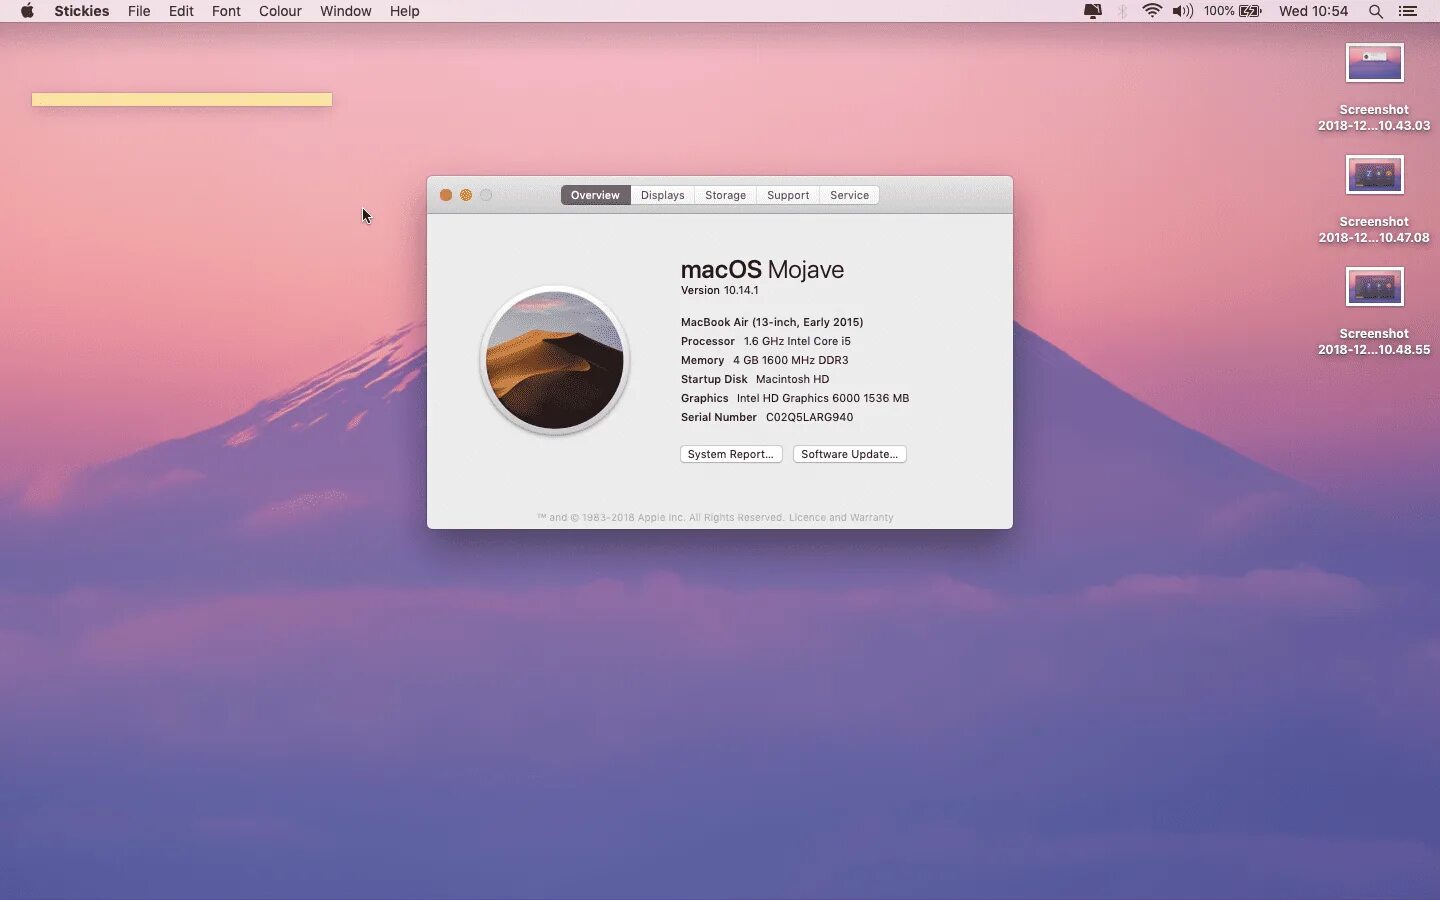1440x900 pixels.
Task: Click the System Report... button
Action: click(731, 454)
